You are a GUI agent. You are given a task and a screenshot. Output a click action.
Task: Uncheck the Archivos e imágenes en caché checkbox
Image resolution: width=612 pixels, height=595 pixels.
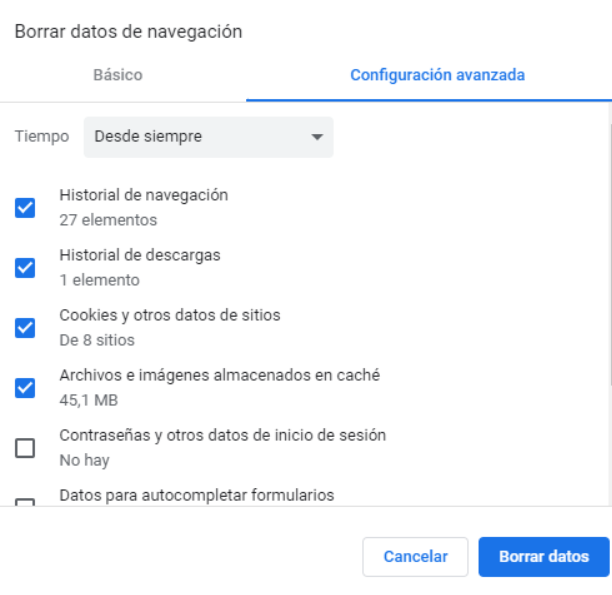click(25, 388)
